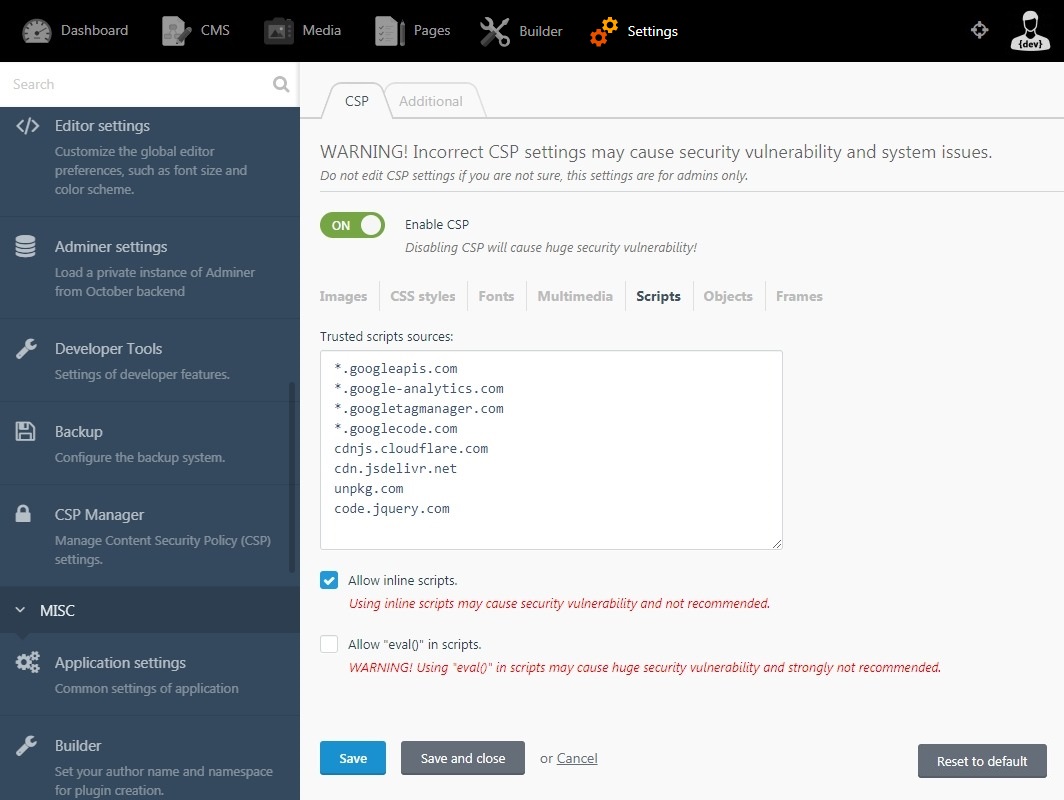Click the Backup floppy disk icon

(x=25, y=432)
